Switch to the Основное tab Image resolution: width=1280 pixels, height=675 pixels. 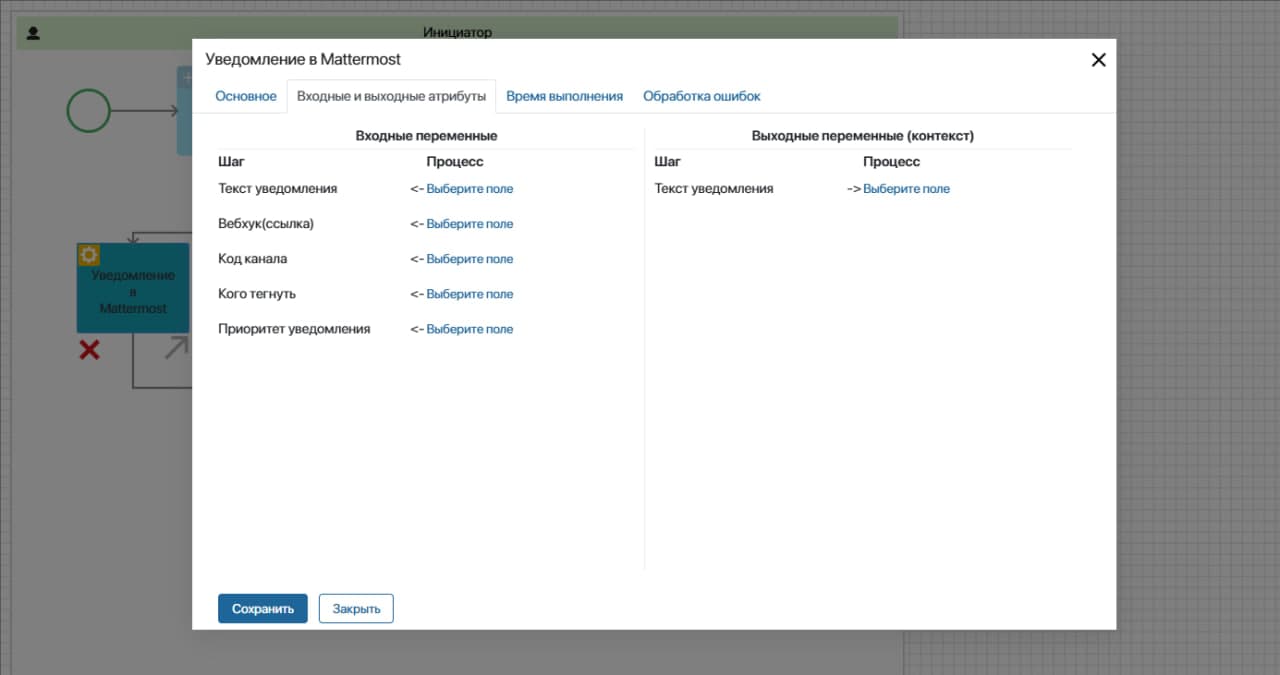[246, 97]
